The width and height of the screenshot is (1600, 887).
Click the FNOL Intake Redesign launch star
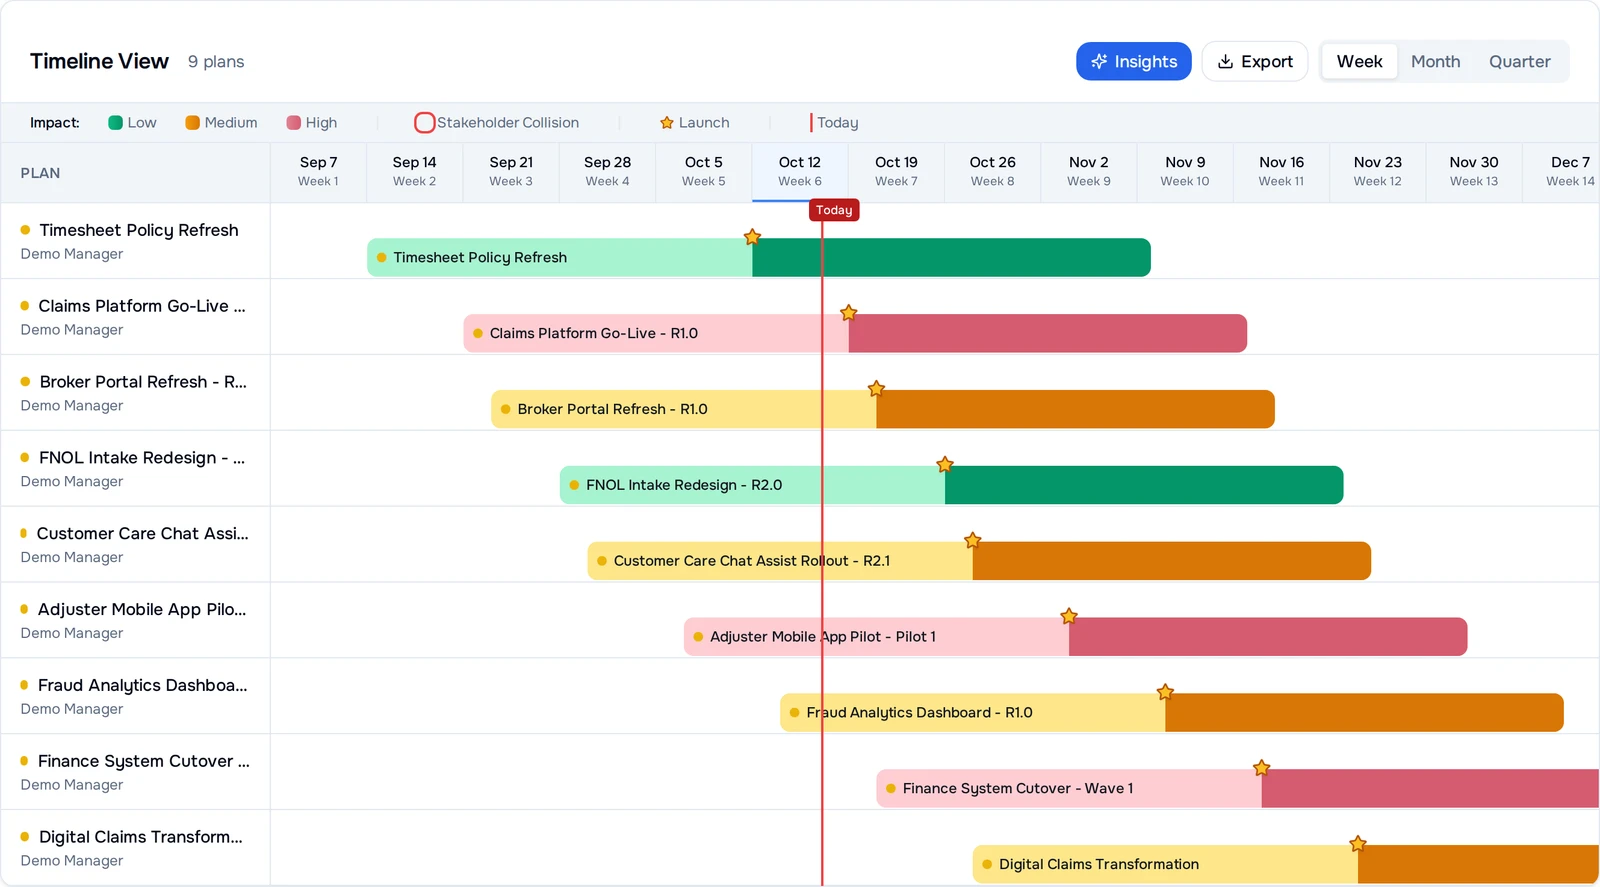coord(945,465)
